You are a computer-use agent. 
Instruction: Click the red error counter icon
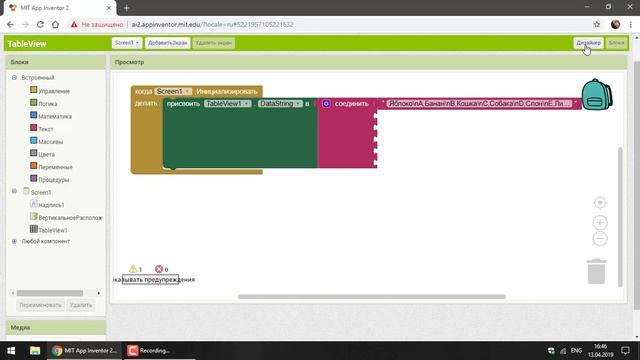click(159, 269)
